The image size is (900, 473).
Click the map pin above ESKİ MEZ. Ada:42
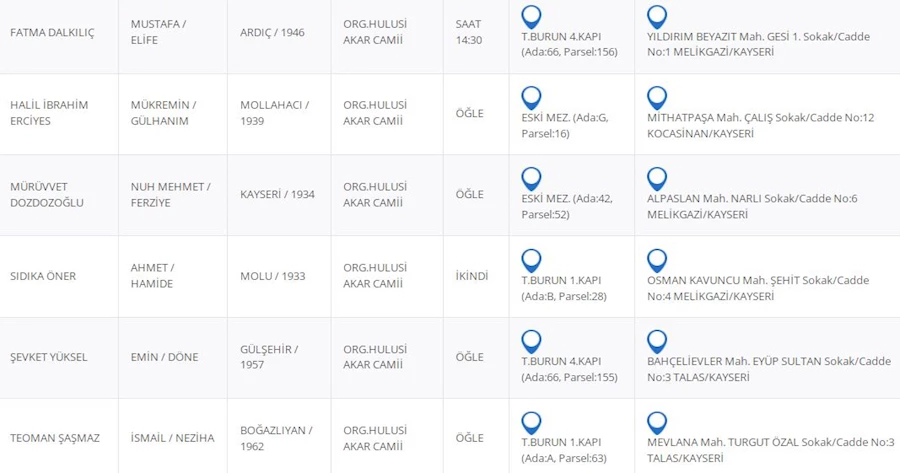click(x=532, y=179)
